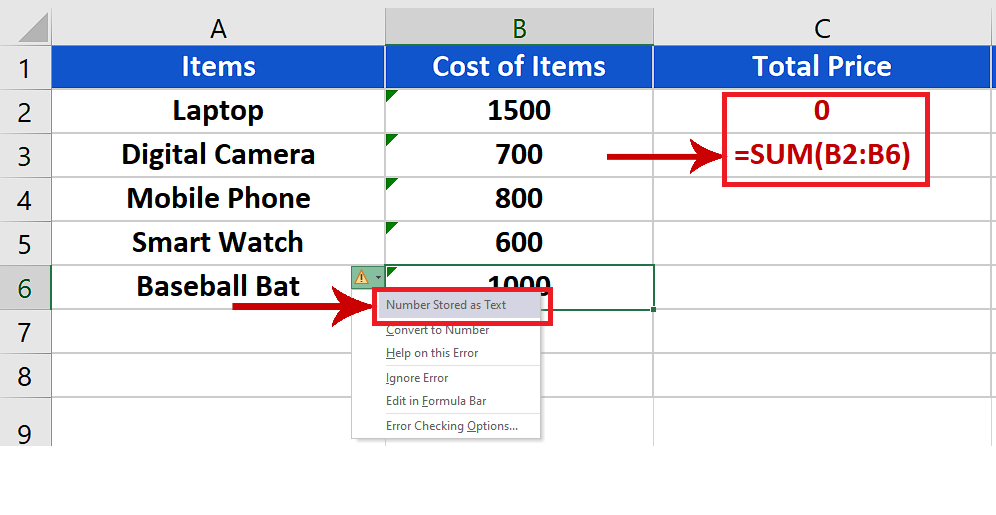This screenshot has width=996, height=515.
Task: Select the Laptop cell
Action: point(218,111)
